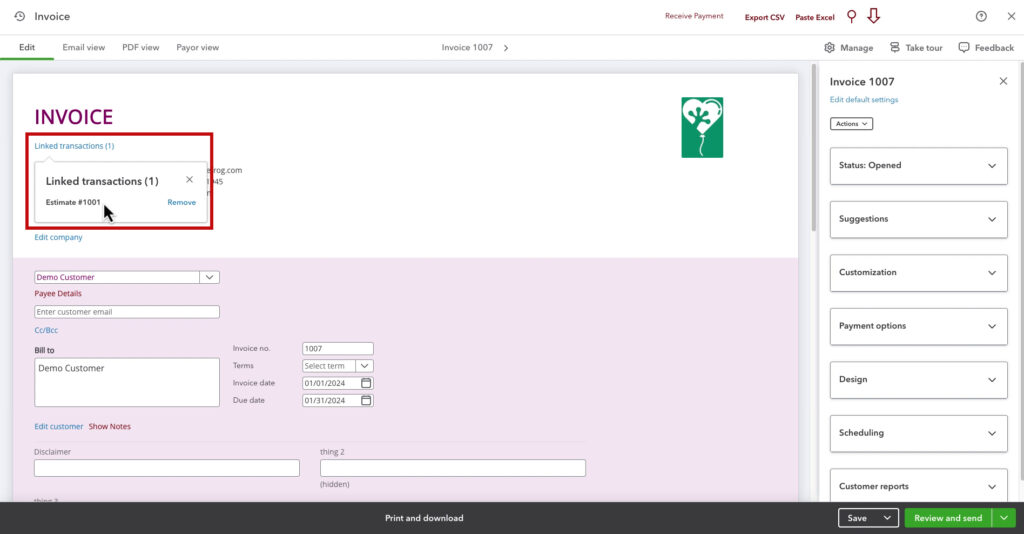Image resolution: width=1024 pixels, height=534 pixels.
Task: Open Review and send dropdown arrow
Action: click(x=1004, y=518)
